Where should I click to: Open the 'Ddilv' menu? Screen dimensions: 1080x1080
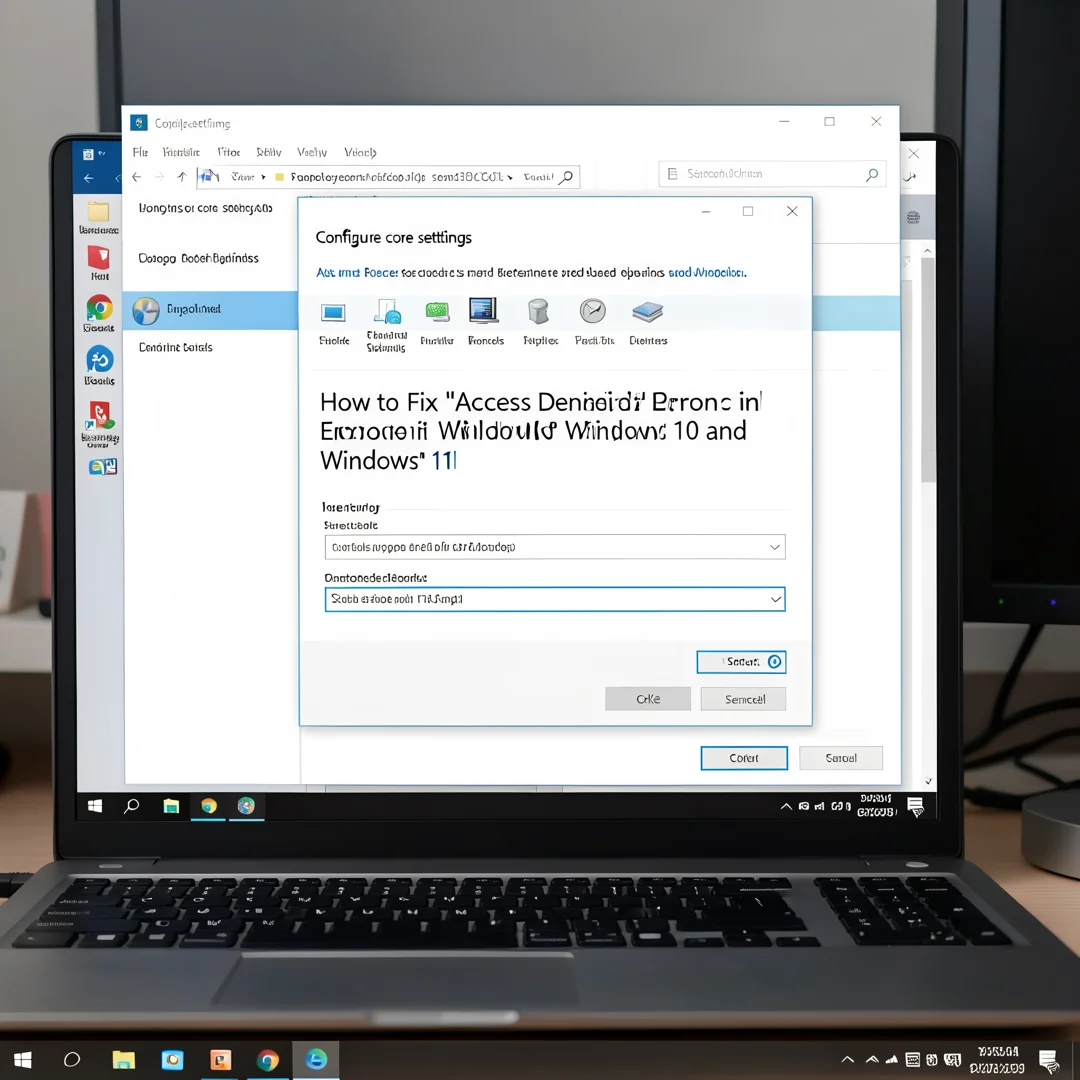(x=269, y=152)
